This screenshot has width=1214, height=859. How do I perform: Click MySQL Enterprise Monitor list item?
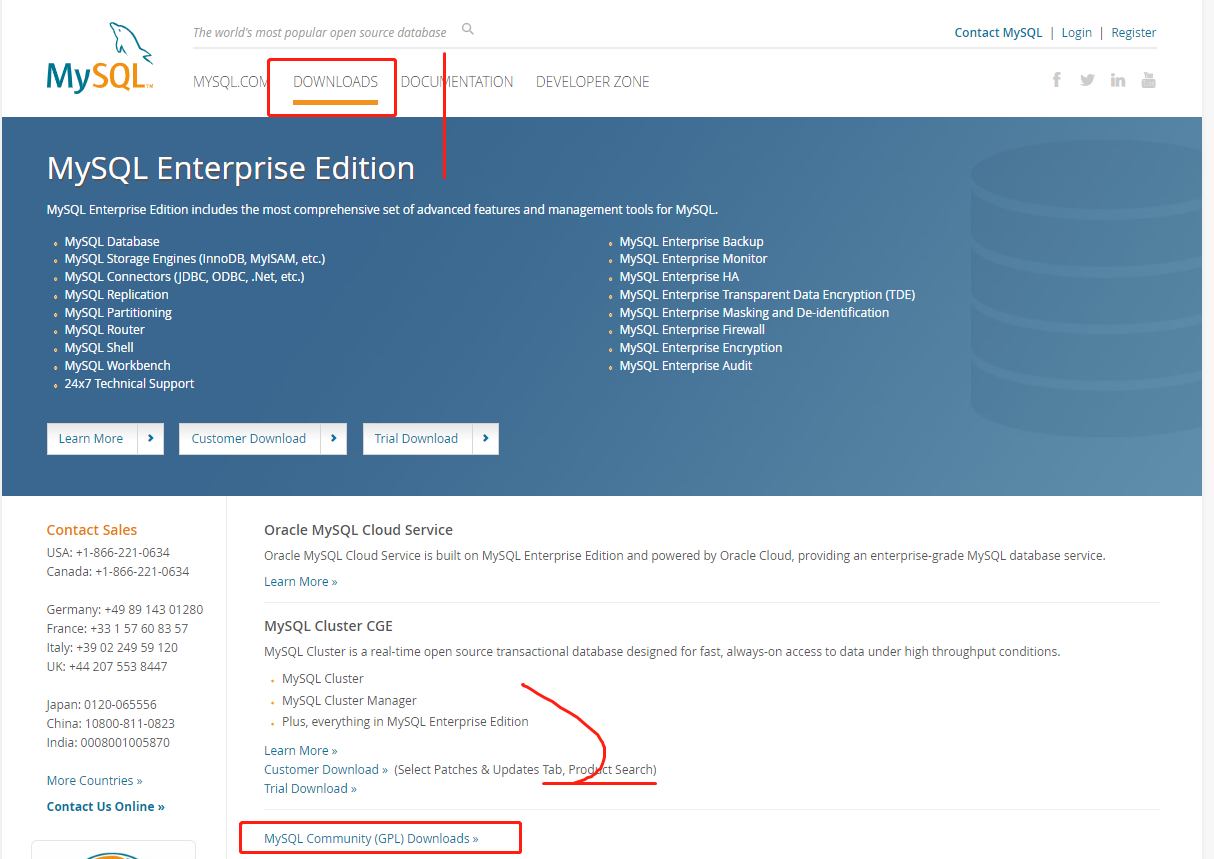(693, 258)
